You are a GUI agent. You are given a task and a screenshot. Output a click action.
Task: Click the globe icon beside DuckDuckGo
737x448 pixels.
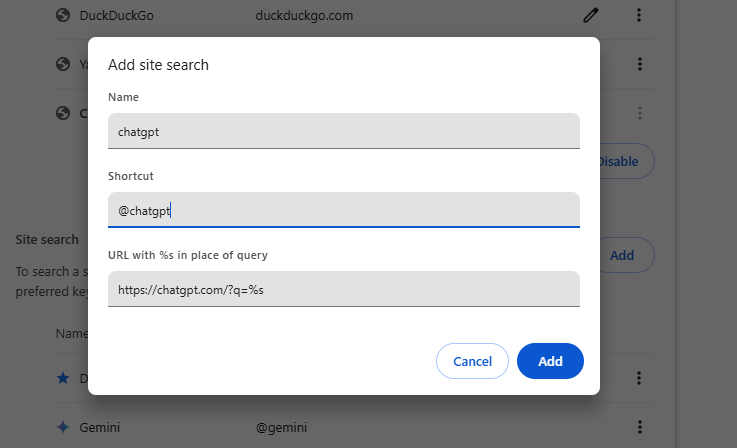point(63,16)
